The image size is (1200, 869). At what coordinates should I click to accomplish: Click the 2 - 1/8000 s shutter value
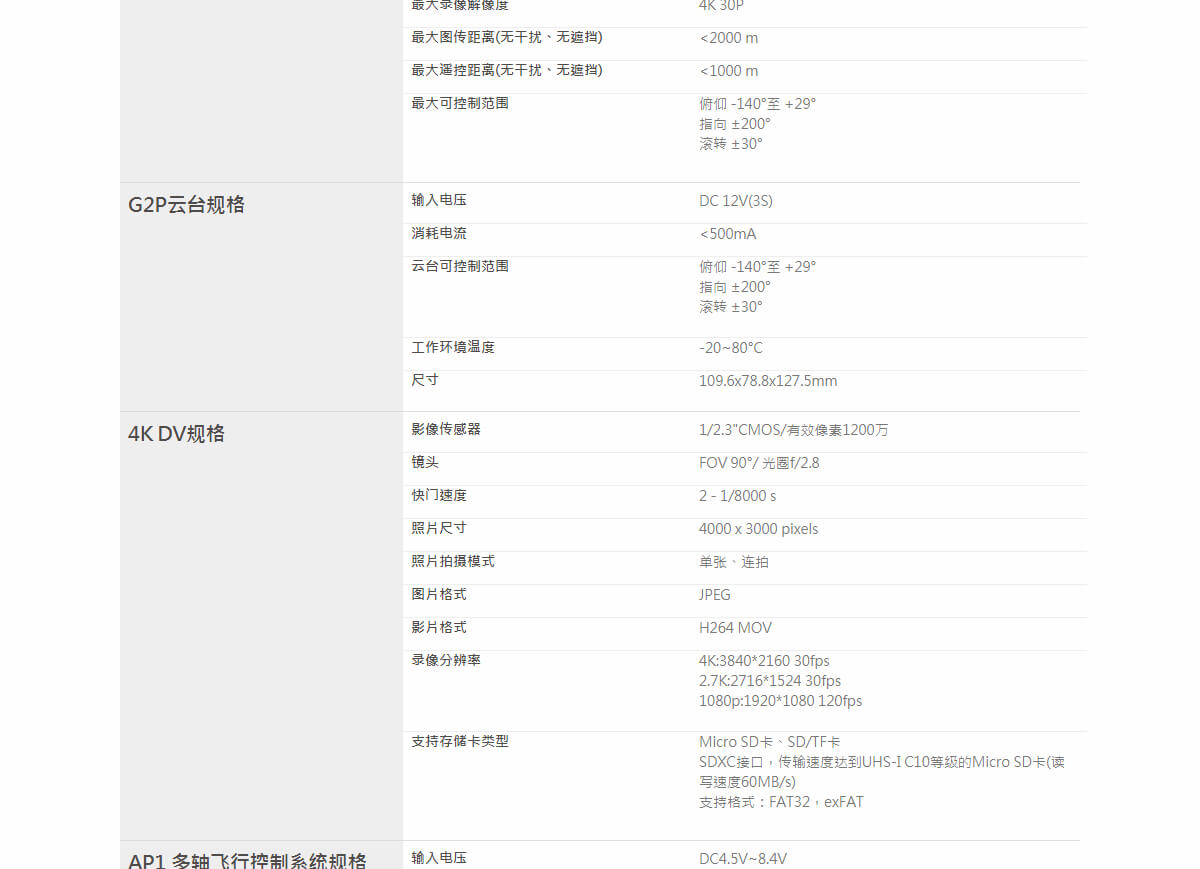point(737,496)
